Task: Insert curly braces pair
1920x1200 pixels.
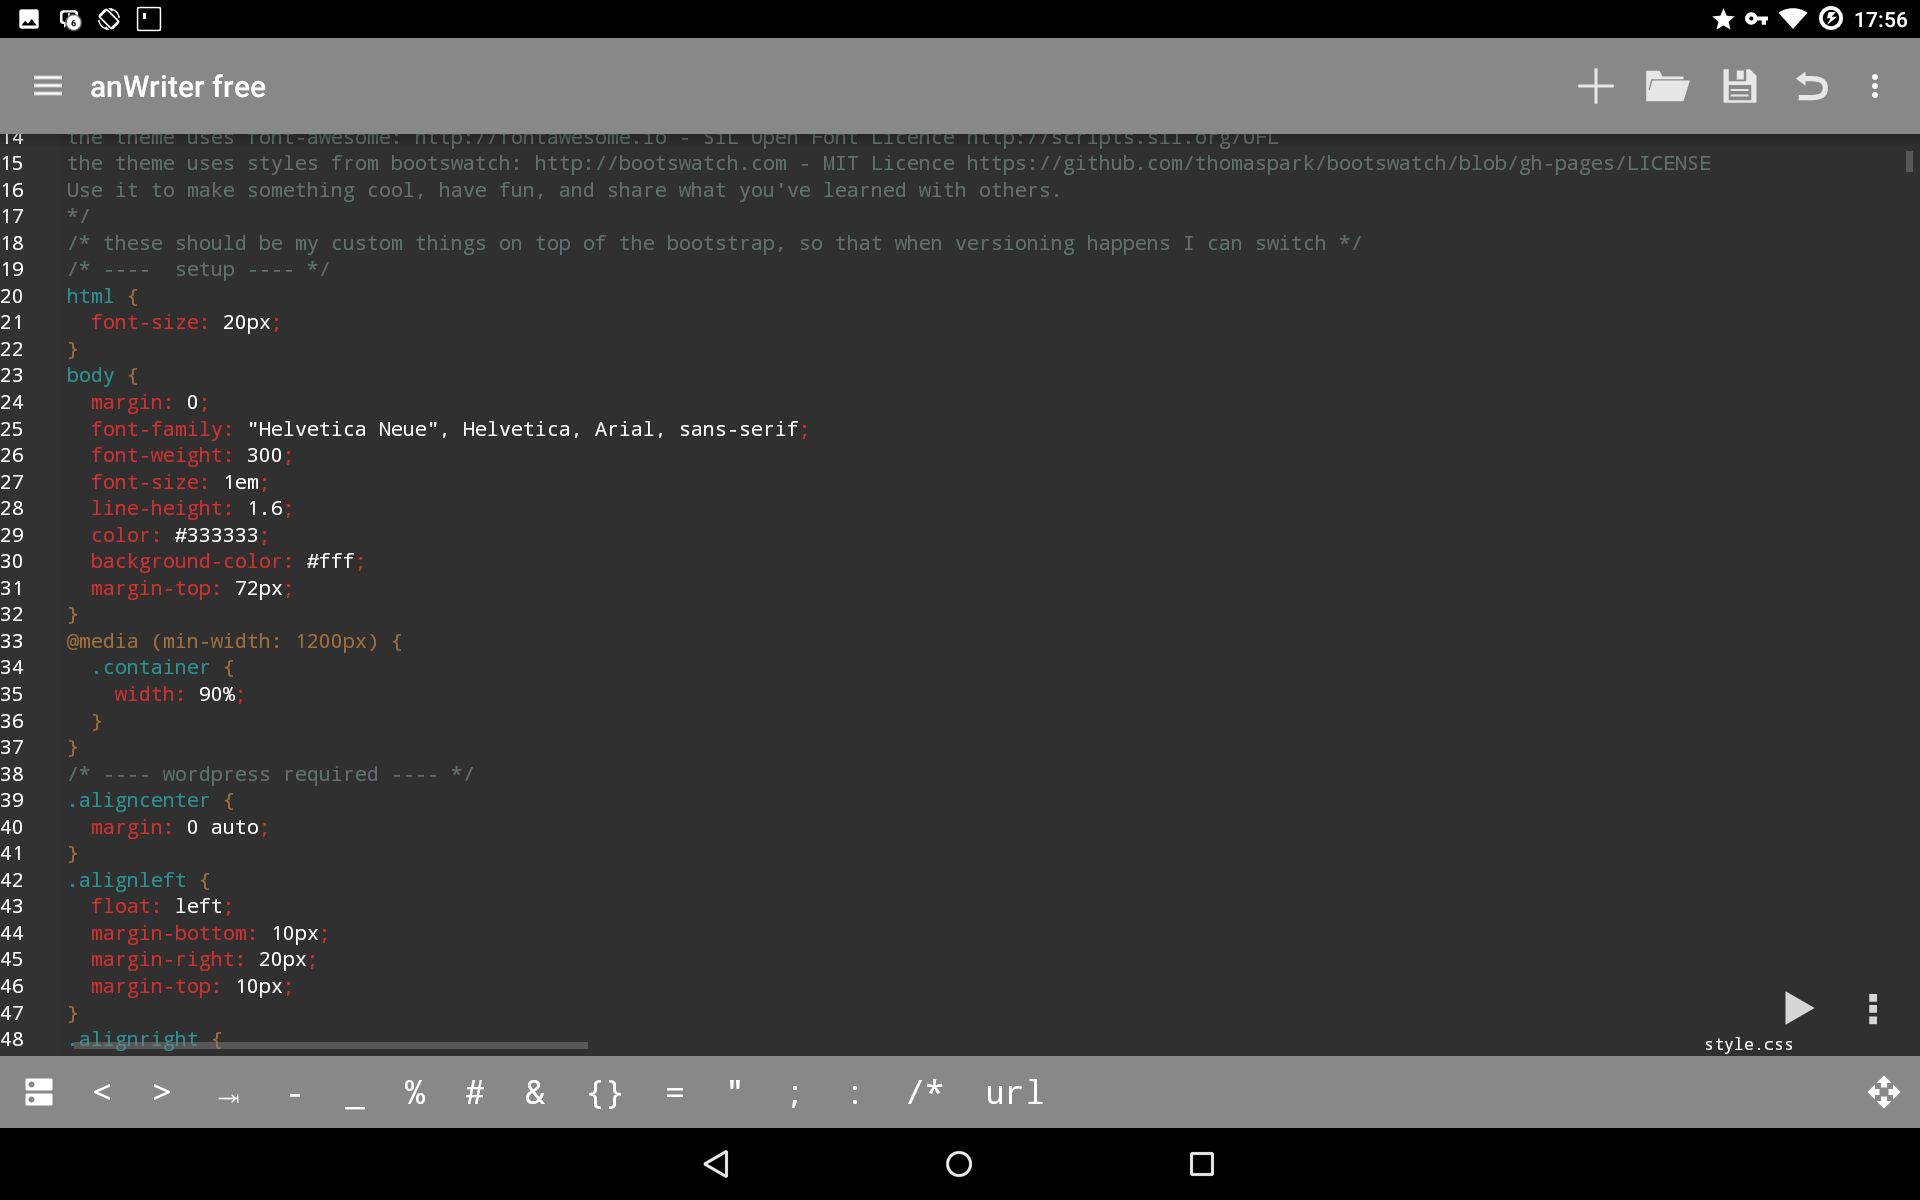Action: point(604,1092)
